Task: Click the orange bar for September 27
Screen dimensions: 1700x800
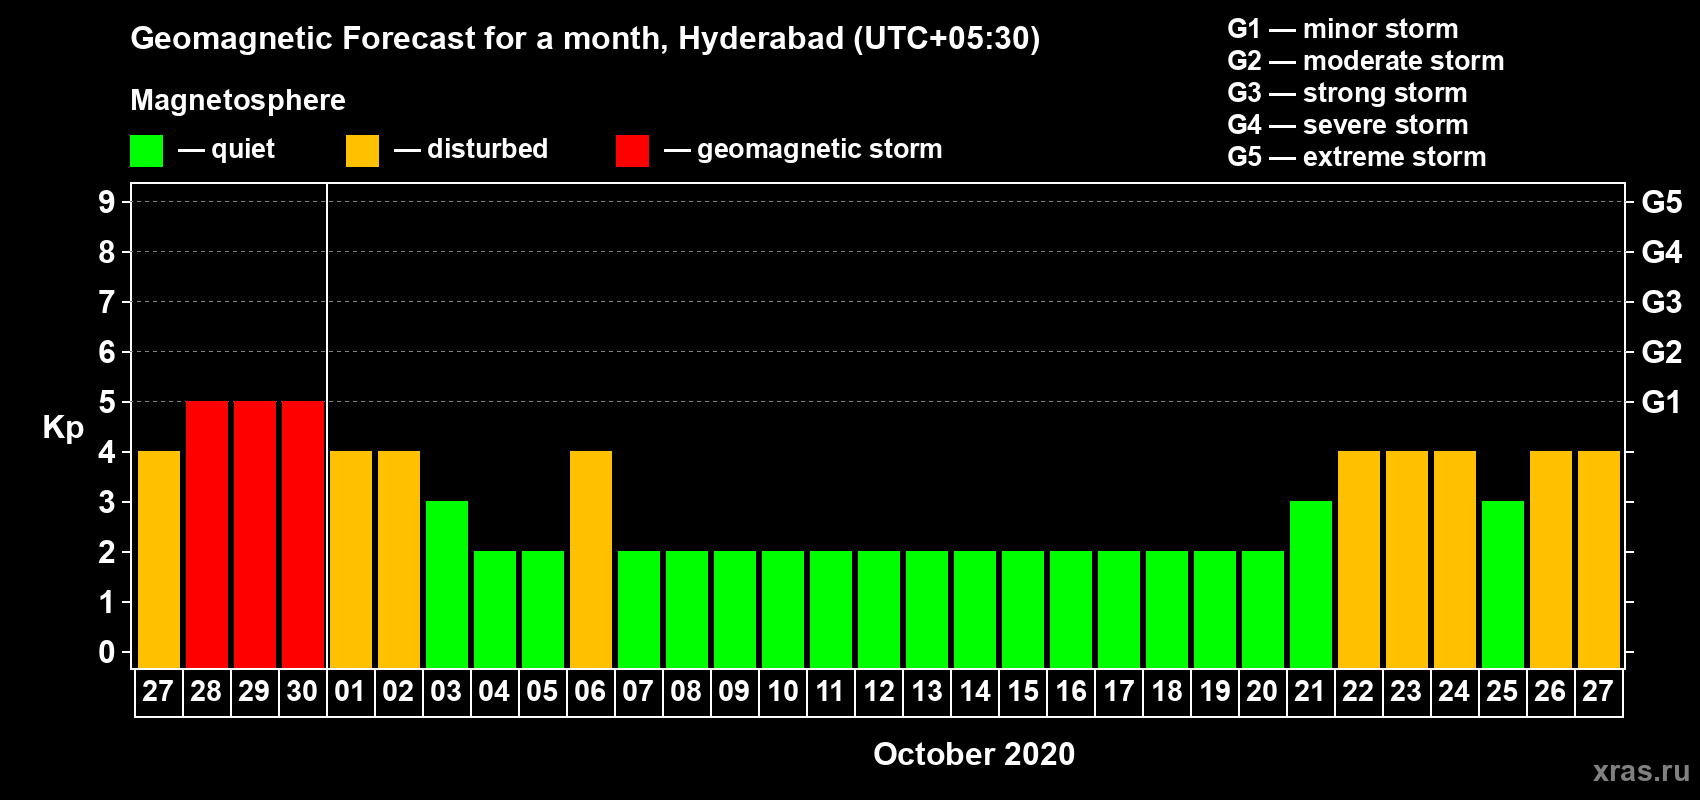Action: pyautogui.click(x=159, y=559)
